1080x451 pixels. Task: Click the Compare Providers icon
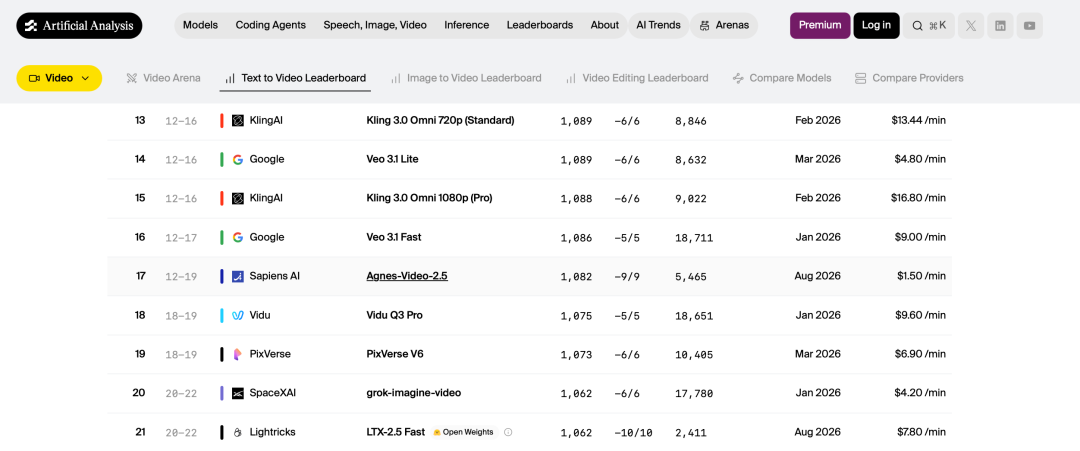click(860, 78)
